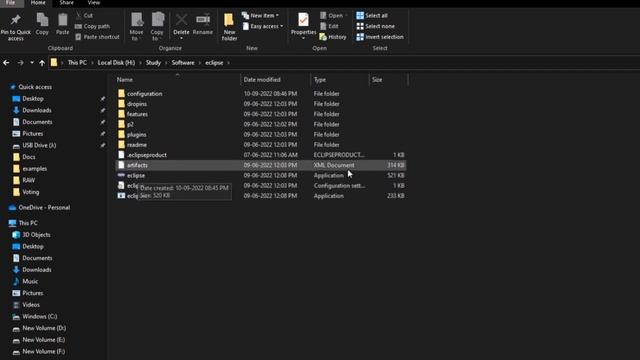The width and height of the screenshot is (640, 360).
Task: Click the Copy ribbon icon
Action: tap(42, 24)
